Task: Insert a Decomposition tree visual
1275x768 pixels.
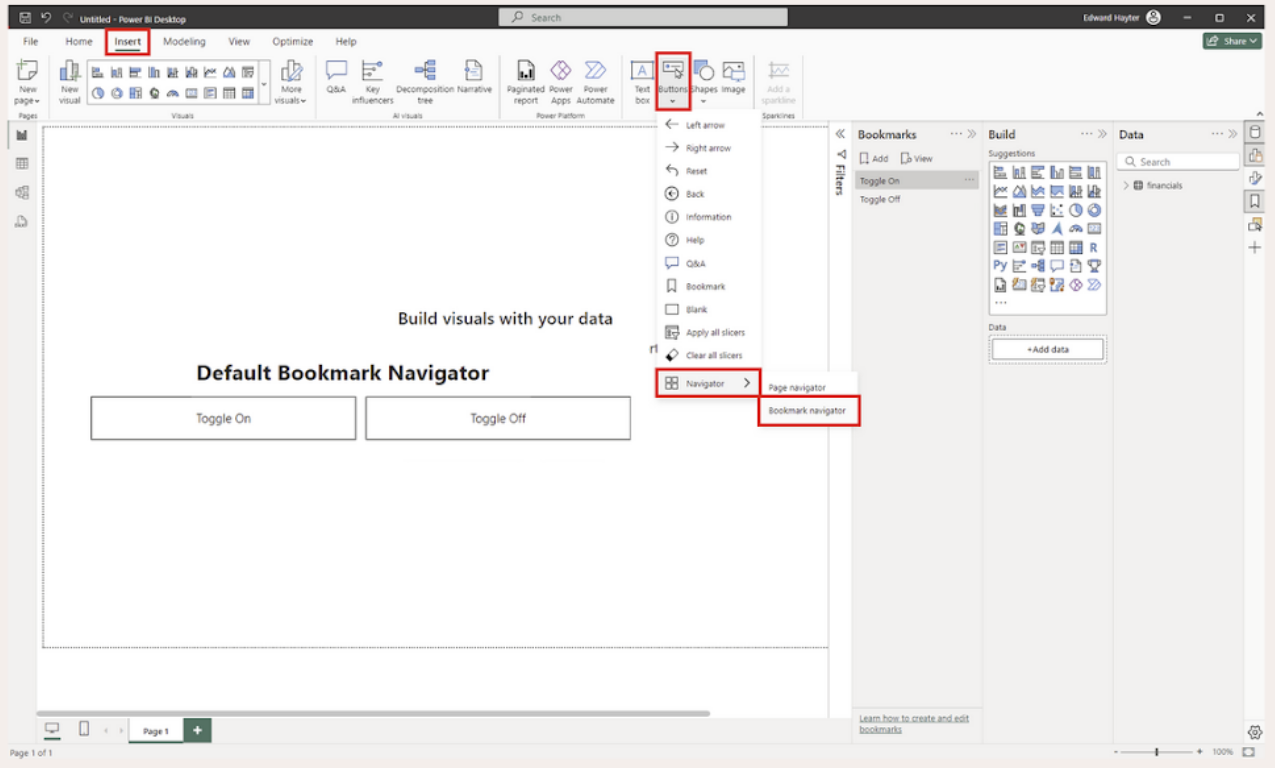Action: tap(425, 82)
